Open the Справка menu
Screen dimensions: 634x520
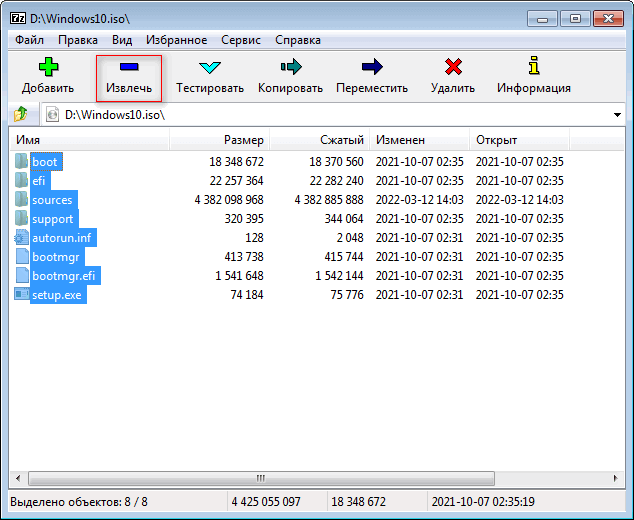(298, 40)
